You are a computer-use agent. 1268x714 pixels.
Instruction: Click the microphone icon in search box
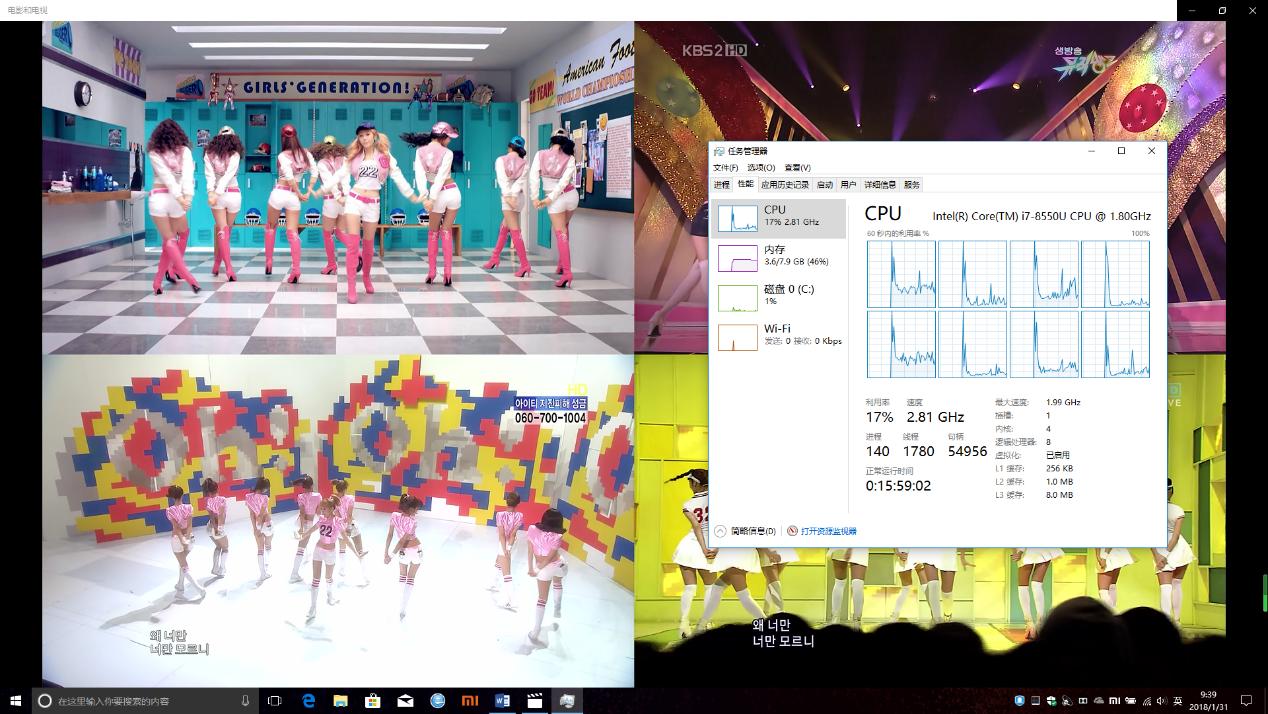click(x=245, y=701)
